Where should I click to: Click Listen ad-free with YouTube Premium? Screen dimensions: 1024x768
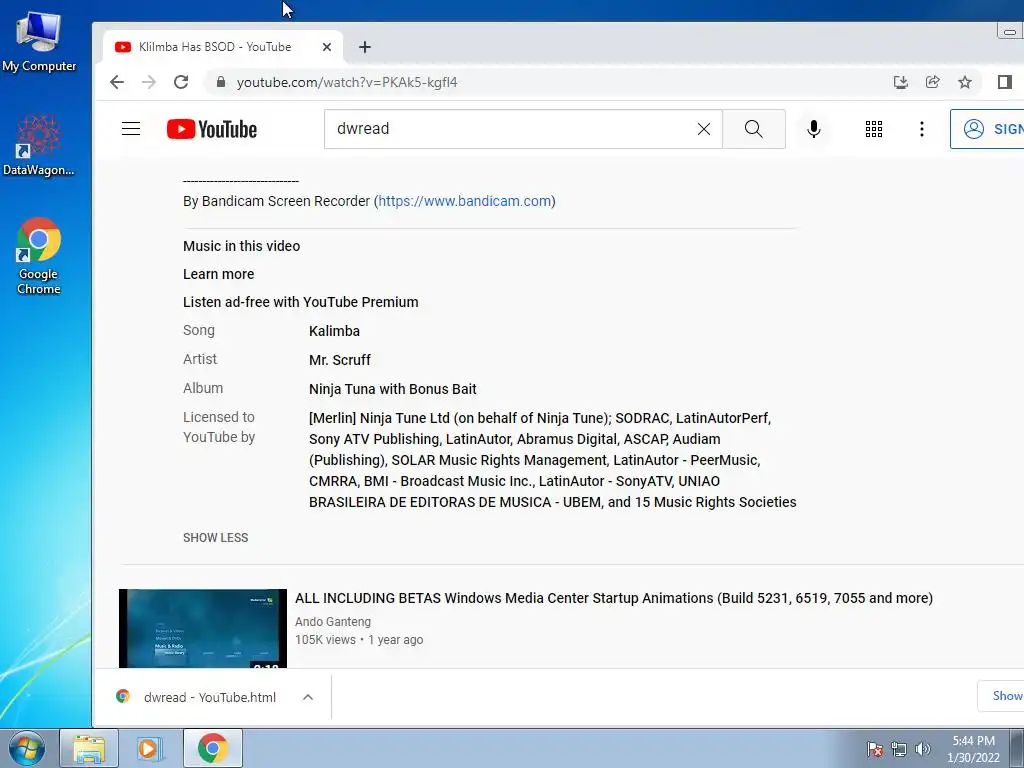[x=300, y=302]
